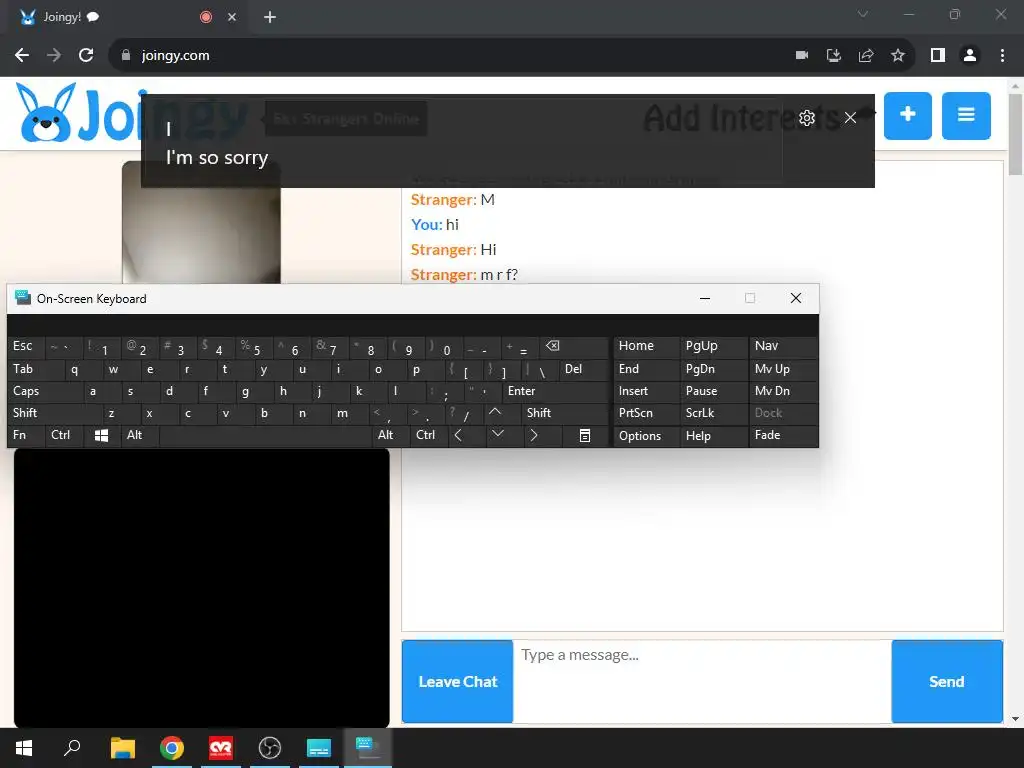Click the blue plus button
Viewport: 1024px width, 768px height.
pyautogui.click(x=907, y=116)
